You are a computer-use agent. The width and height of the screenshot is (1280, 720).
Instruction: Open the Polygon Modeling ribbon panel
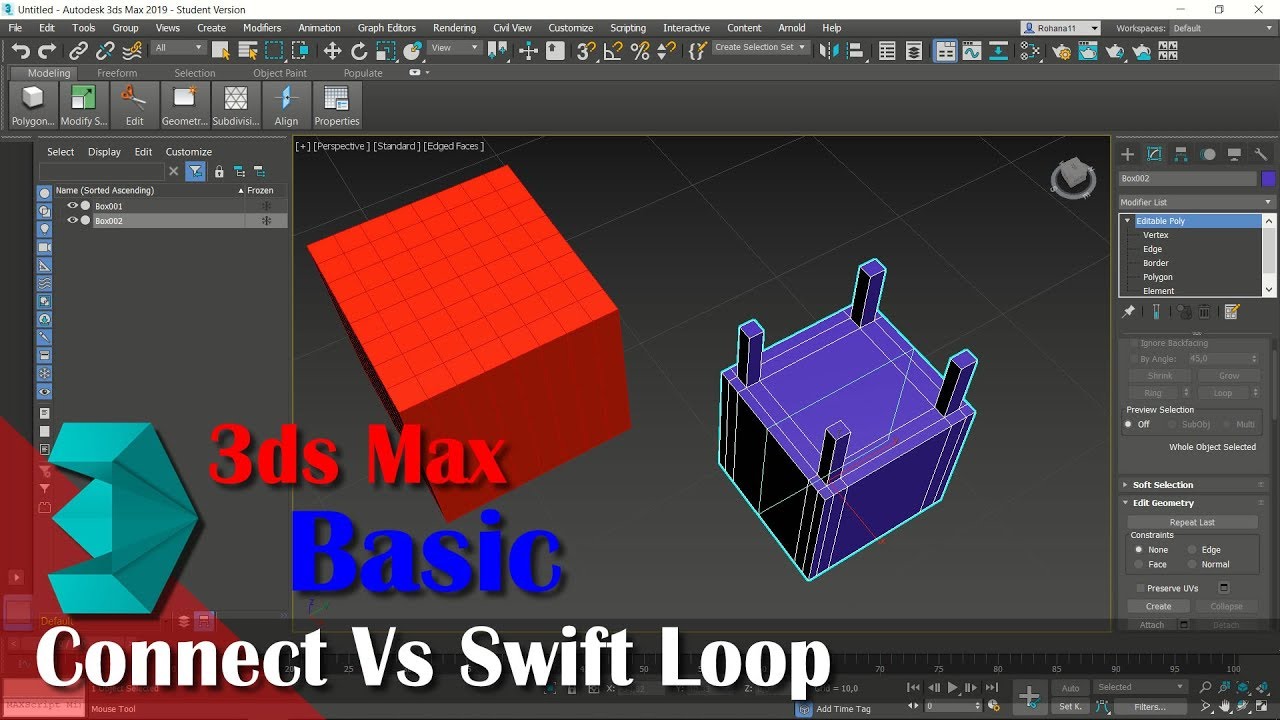pos(33,106)
